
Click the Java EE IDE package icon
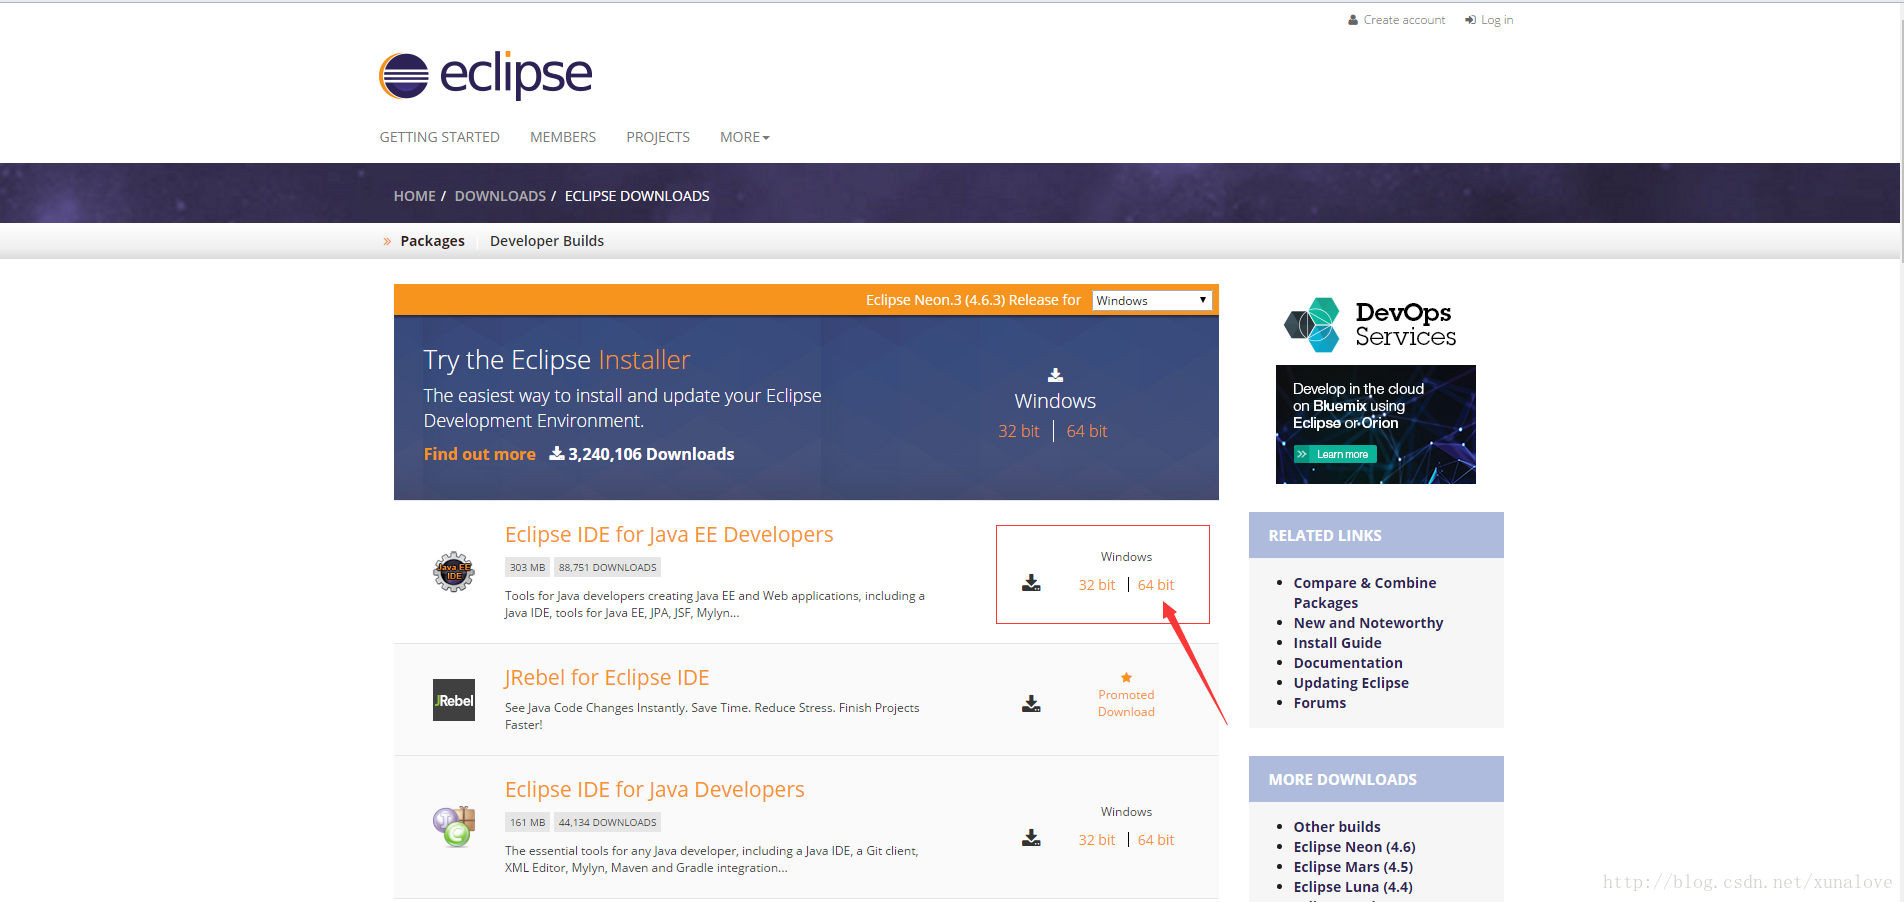(x=454, y=572)
